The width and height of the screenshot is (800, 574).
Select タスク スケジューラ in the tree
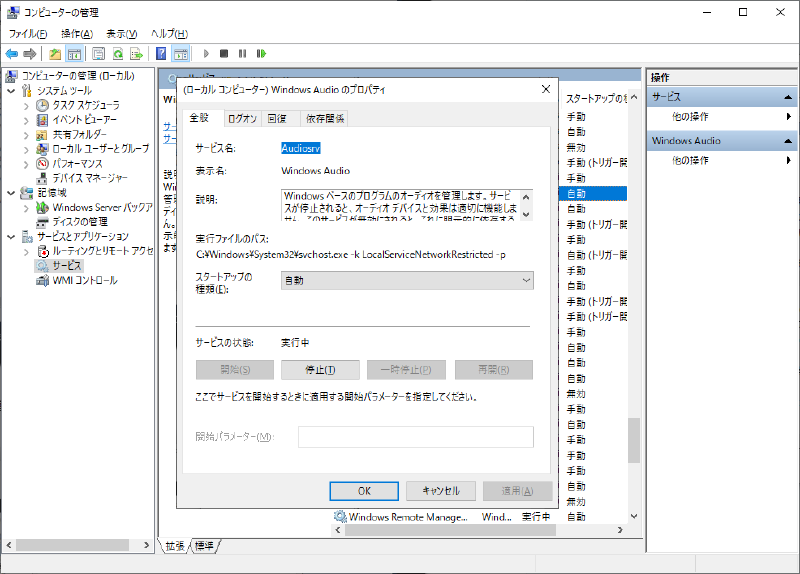tap(85, 105)
